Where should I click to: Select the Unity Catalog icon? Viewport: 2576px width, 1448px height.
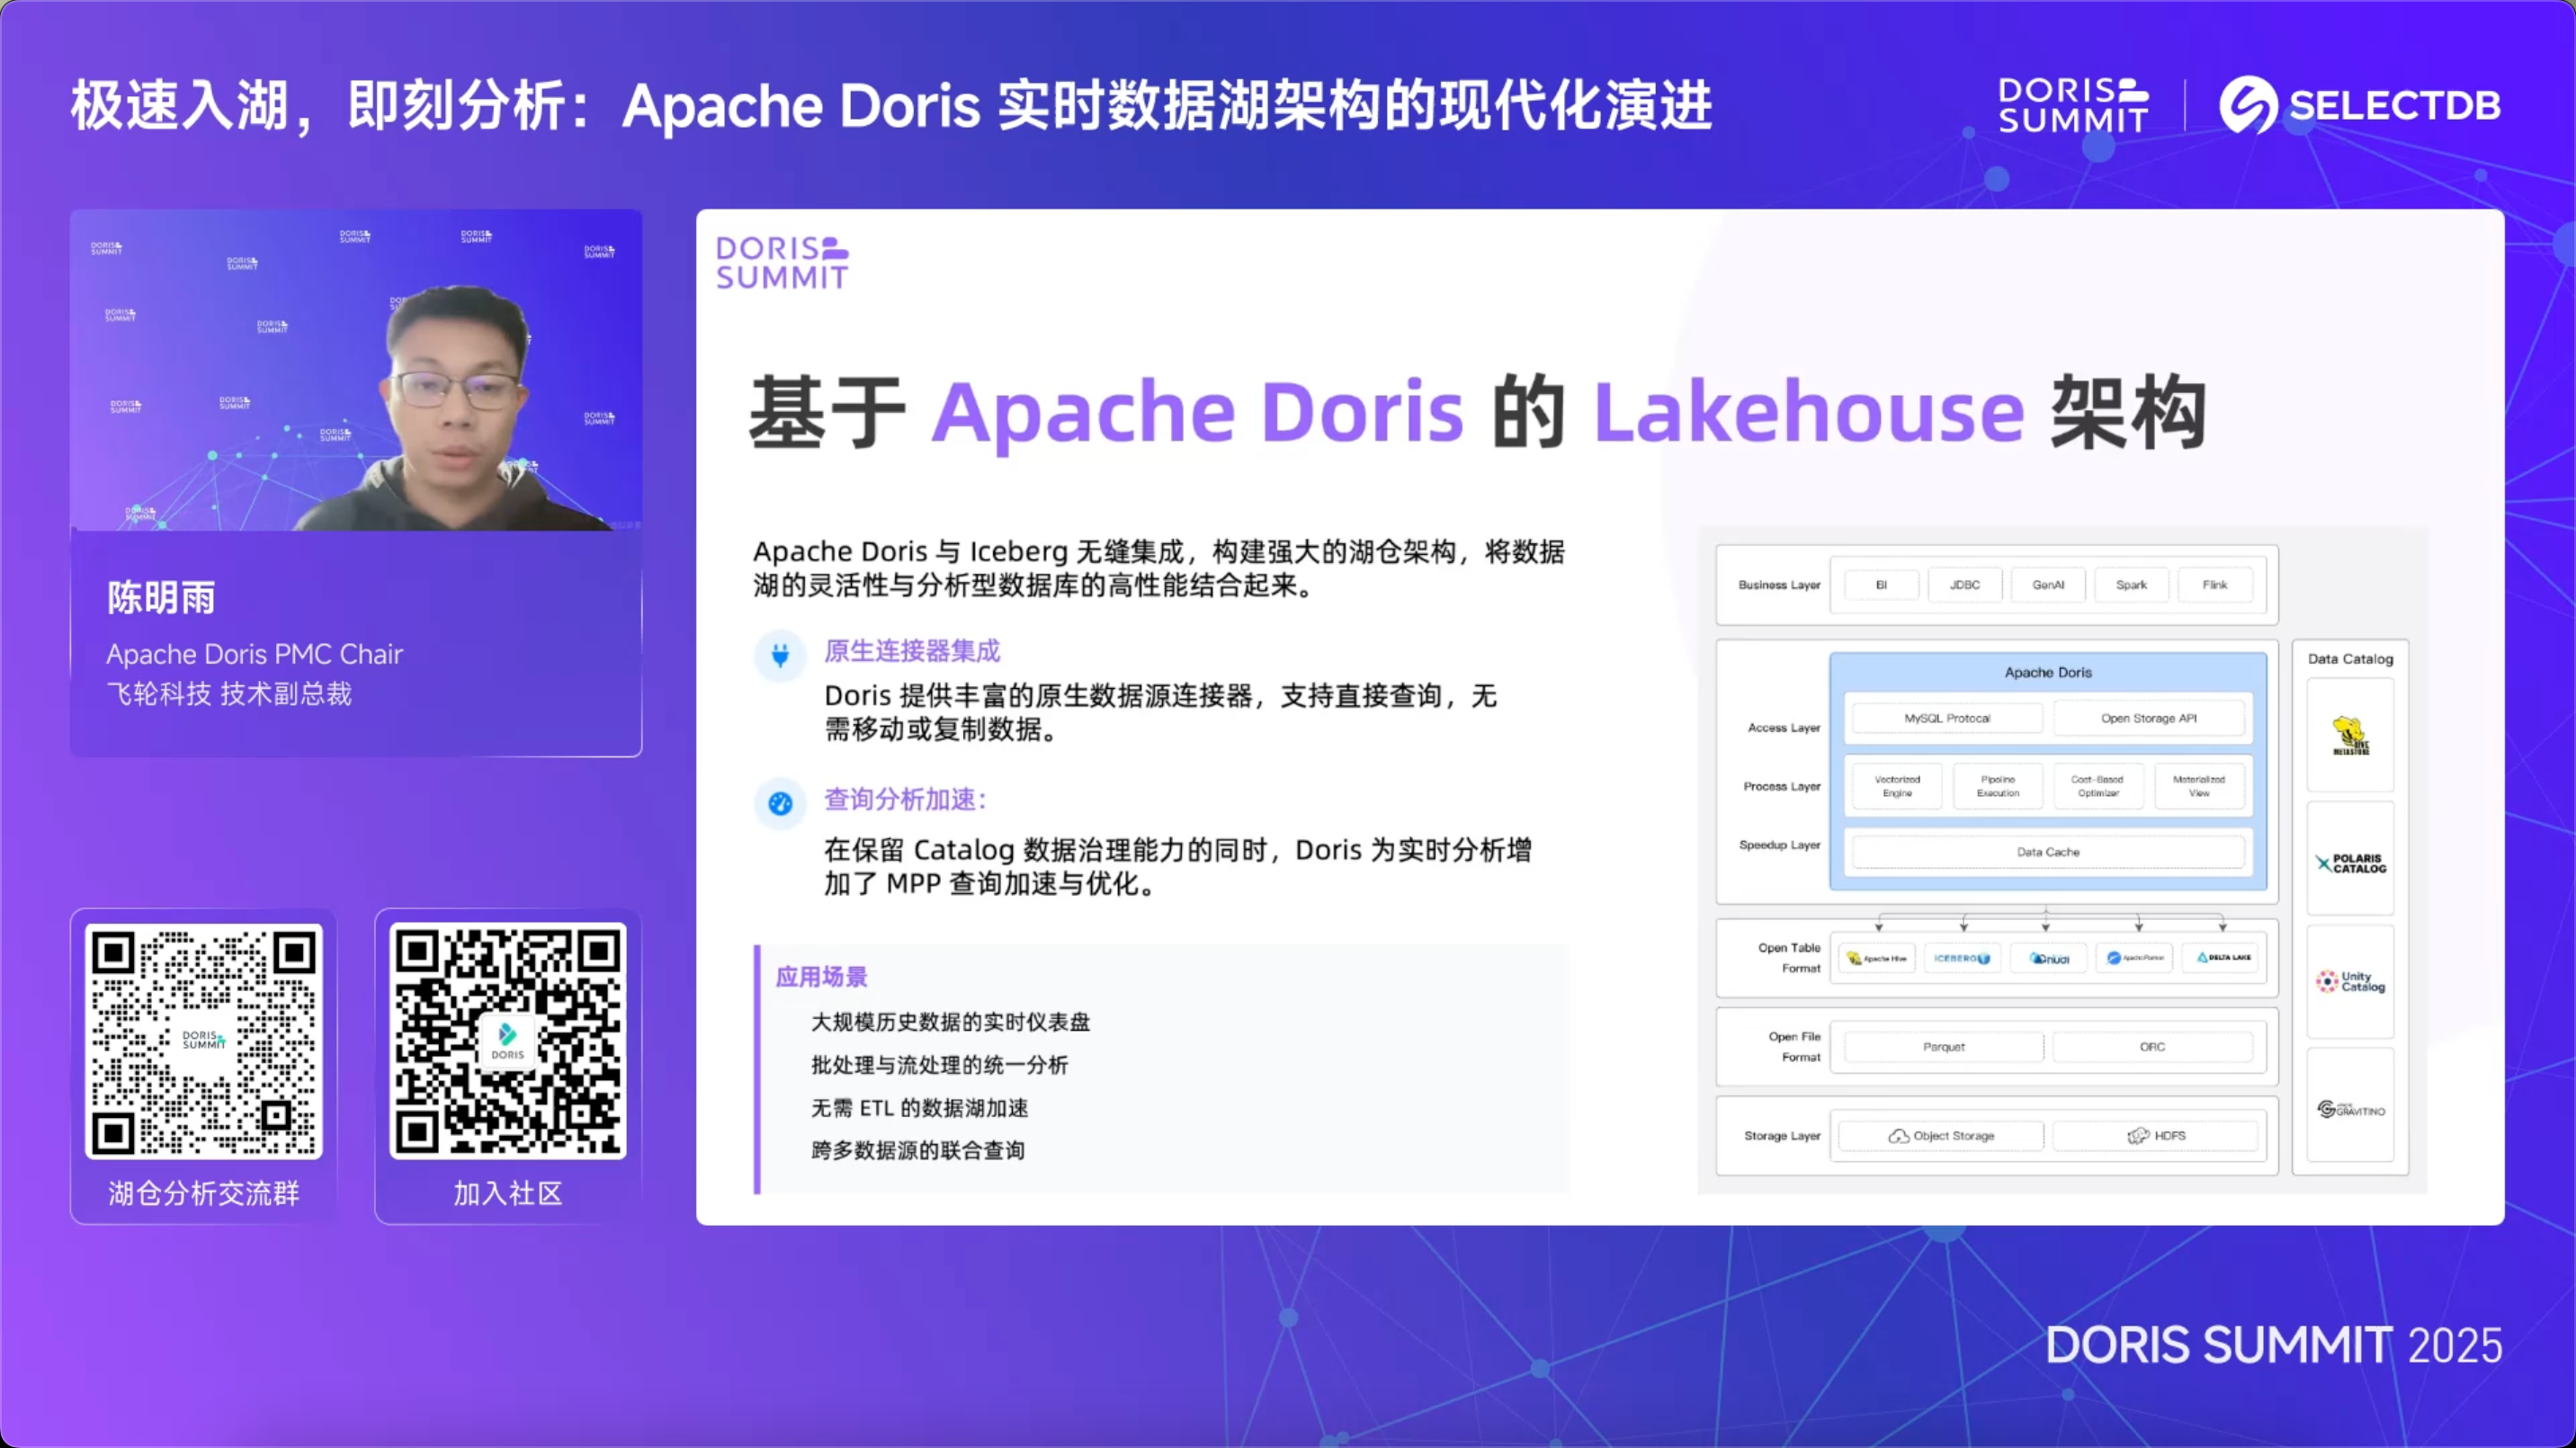point(2350,982)
